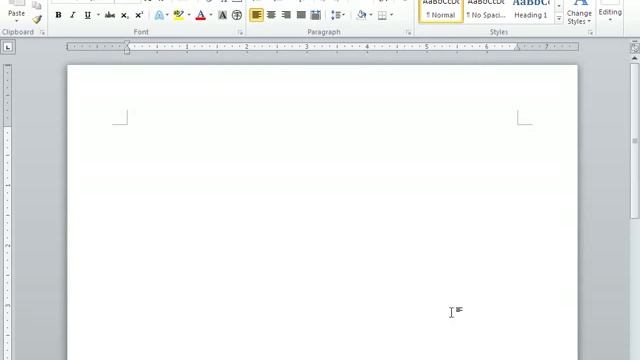Click the vertical scrollbar thumb
The image size is (640, 360).
635,141
